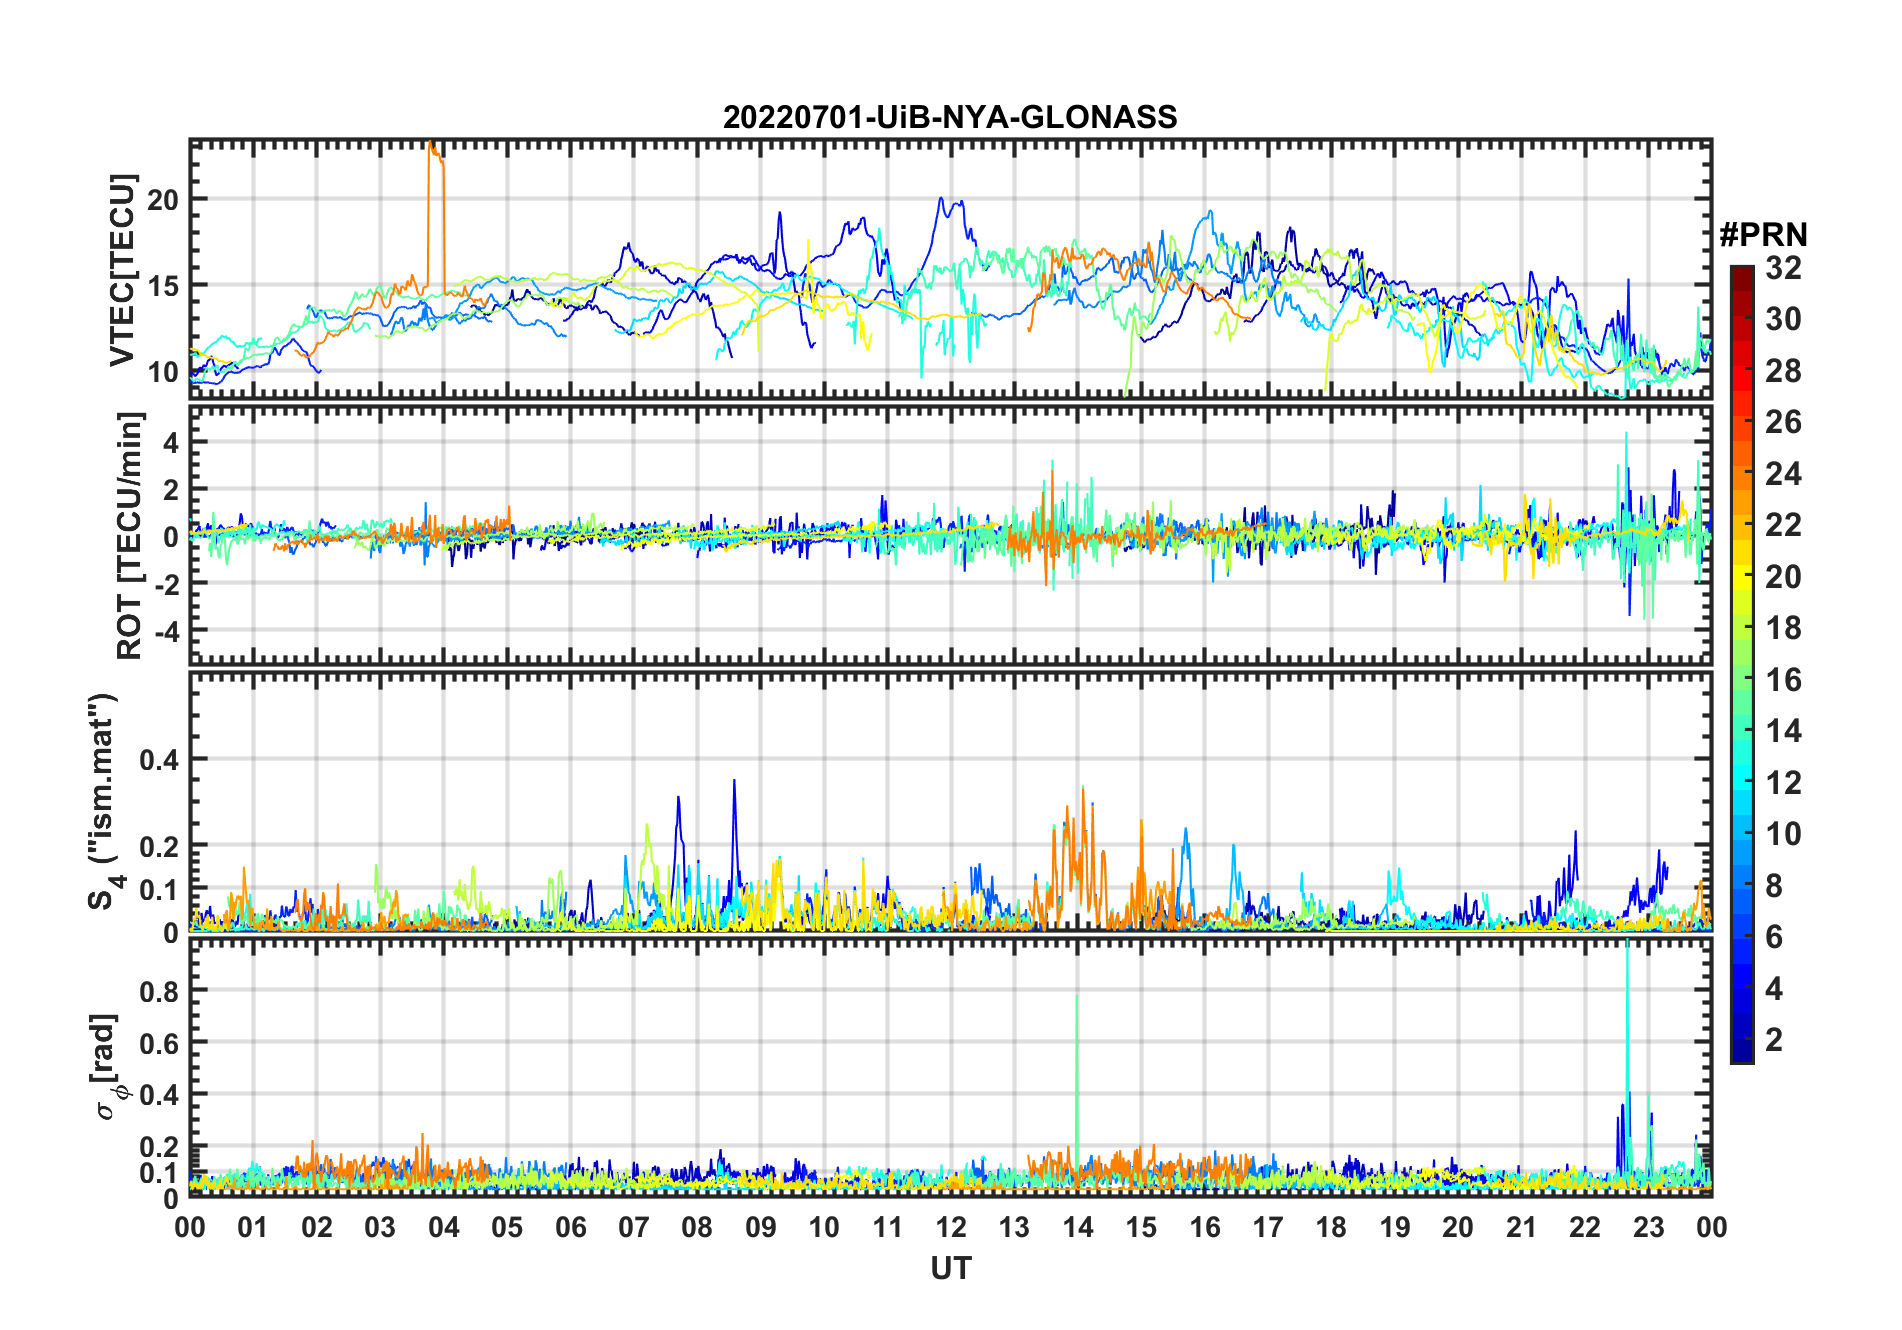
Task: Click the 09 hour tick on UT axis
Action: 761,1227
